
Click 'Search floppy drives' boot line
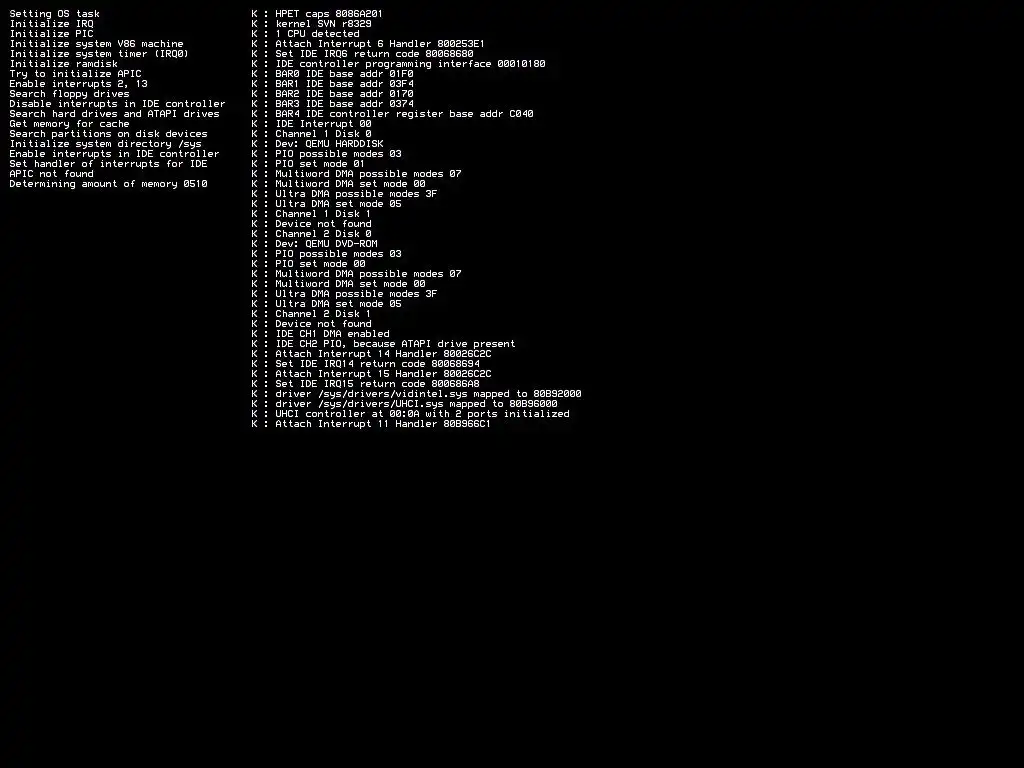pyautogui.click(x=69, y=94)
